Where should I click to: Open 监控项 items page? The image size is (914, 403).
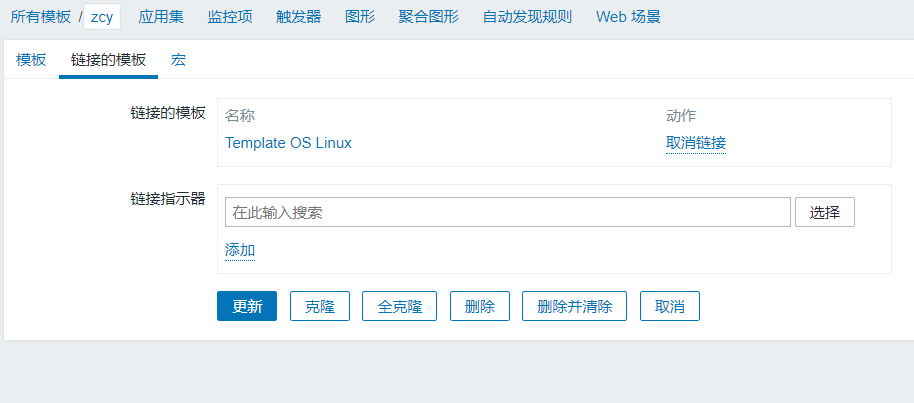point(230,16)
